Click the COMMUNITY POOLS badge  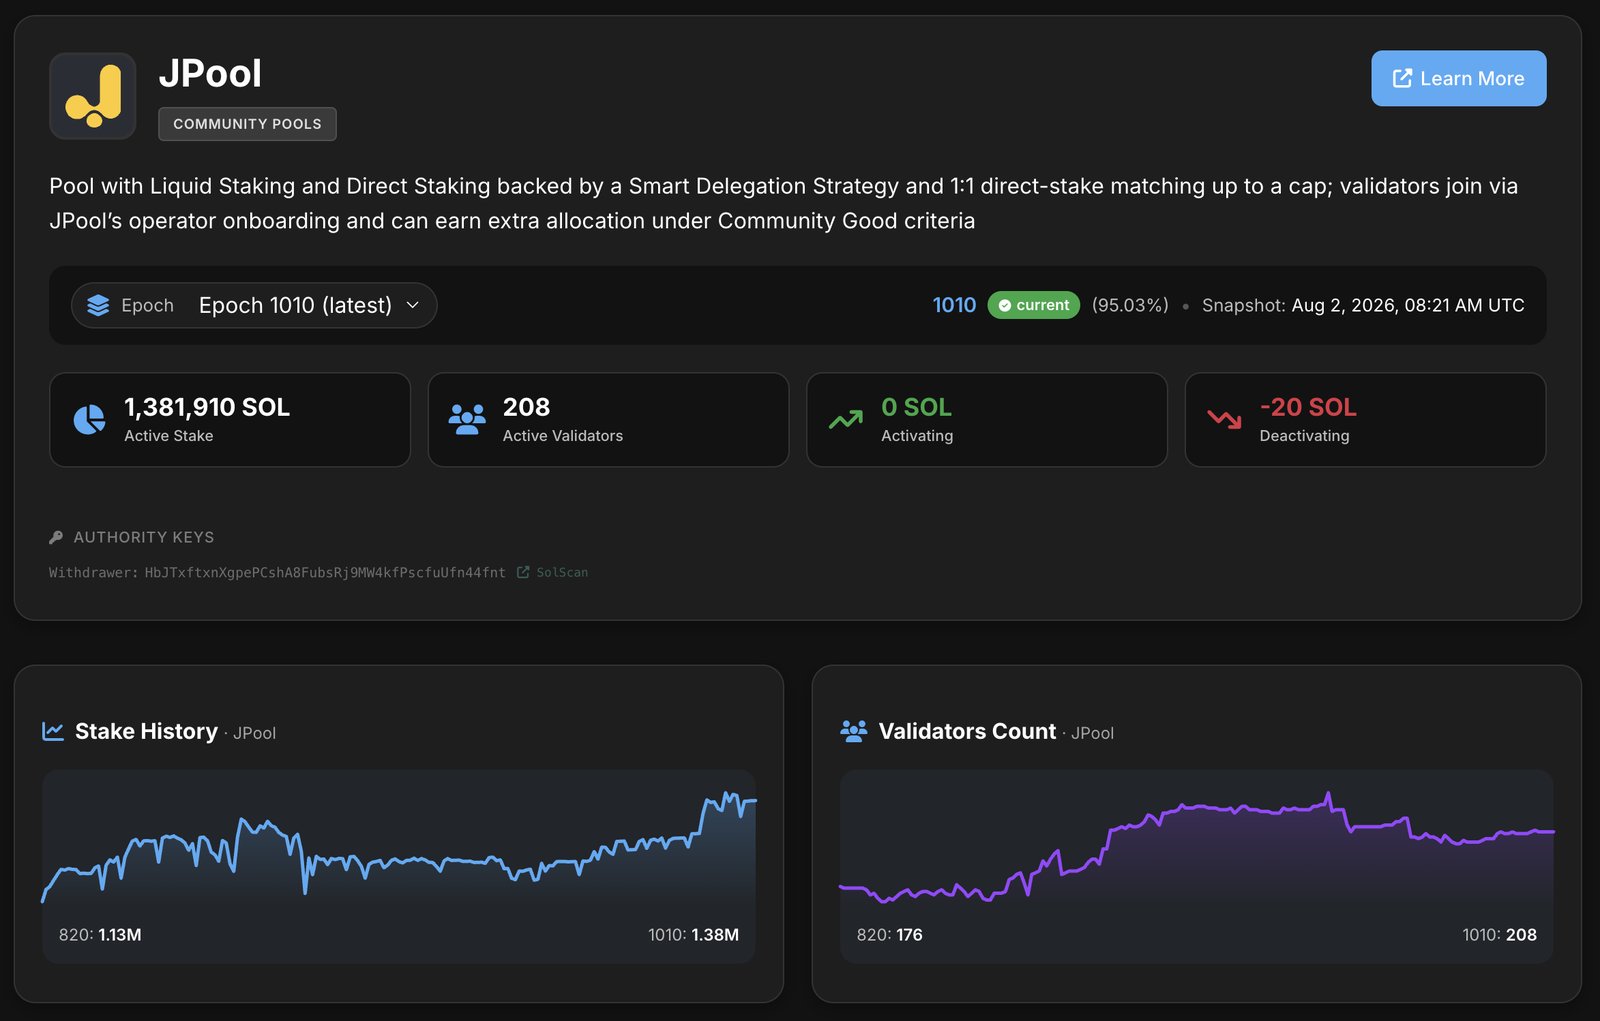point(247,124)
